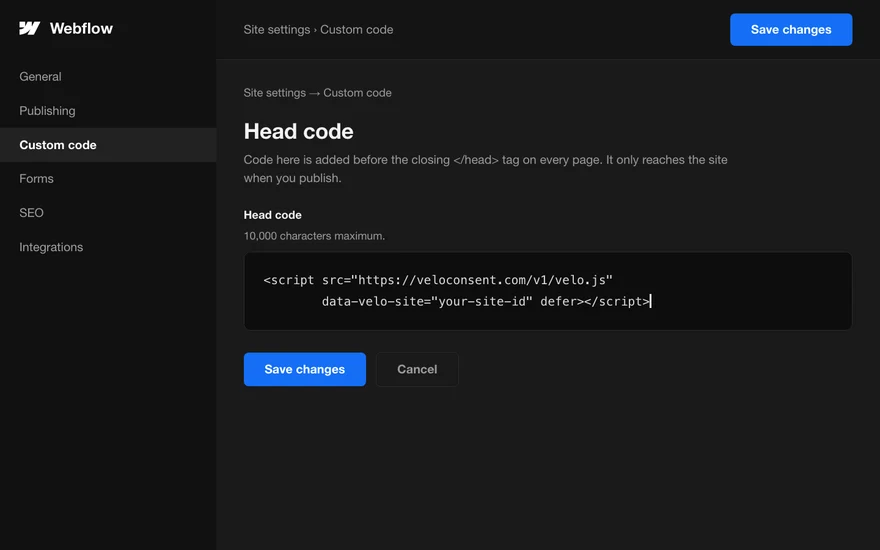Image resolution: width=880 pixels, height=550 pixels.
Task: Click the 10,000 characters maximum note
Action: click(x=314, y=236)
